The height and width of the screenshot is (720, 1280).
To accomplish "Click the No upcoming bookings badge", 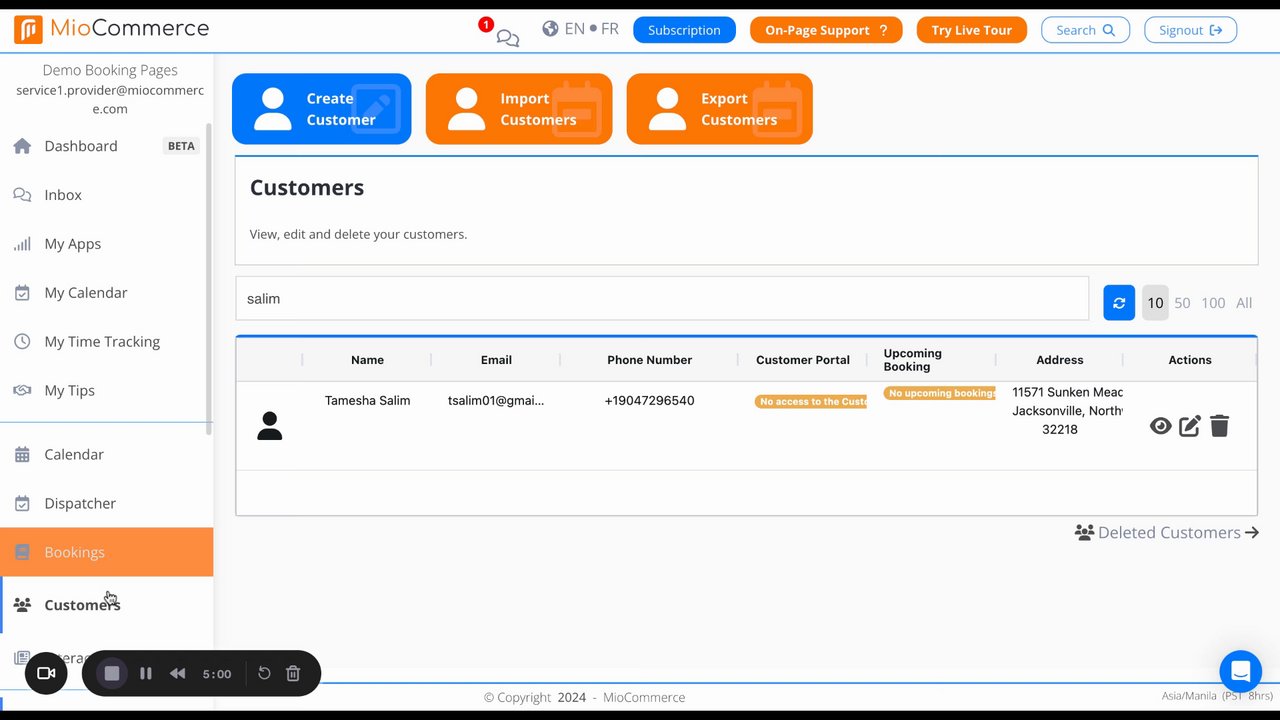I will [x=939, y=393].
